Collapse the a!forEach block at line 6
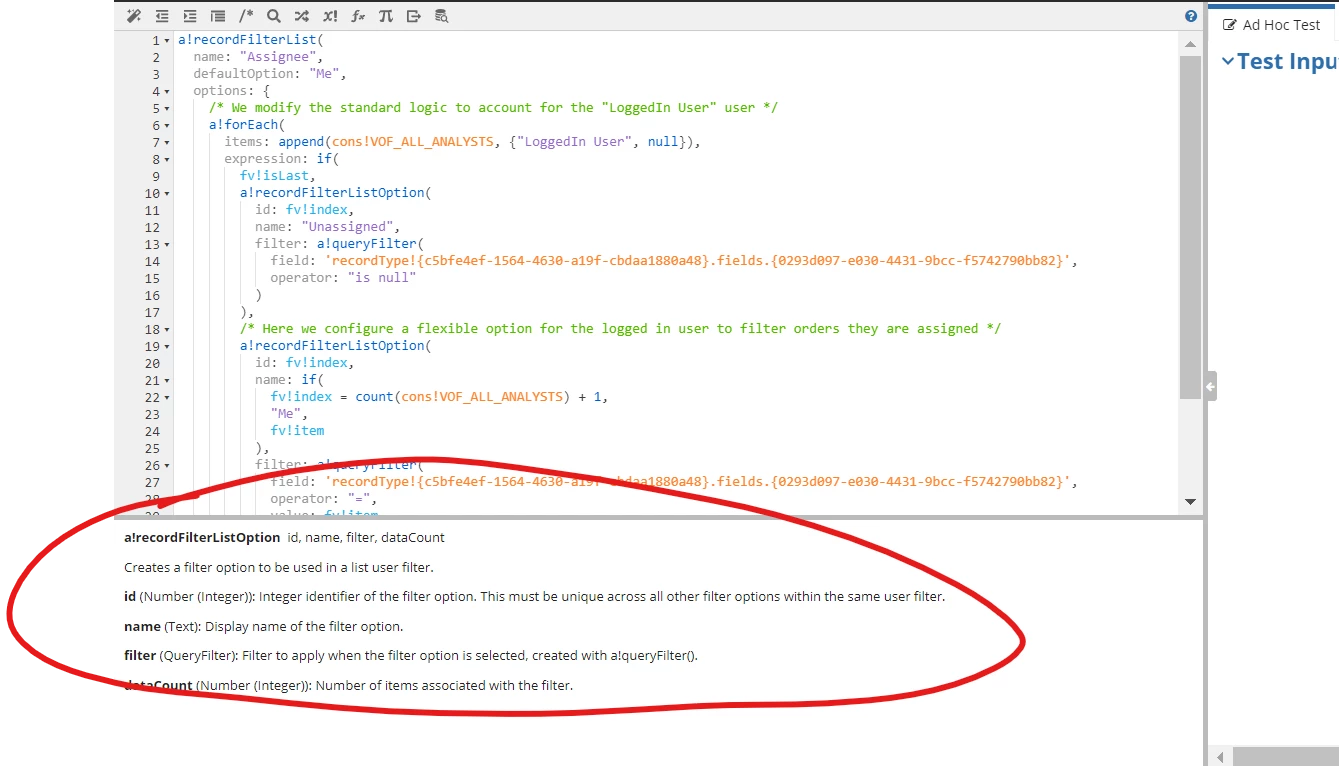The width and height of the screenshot is (1339, 766). pos(167,126)
